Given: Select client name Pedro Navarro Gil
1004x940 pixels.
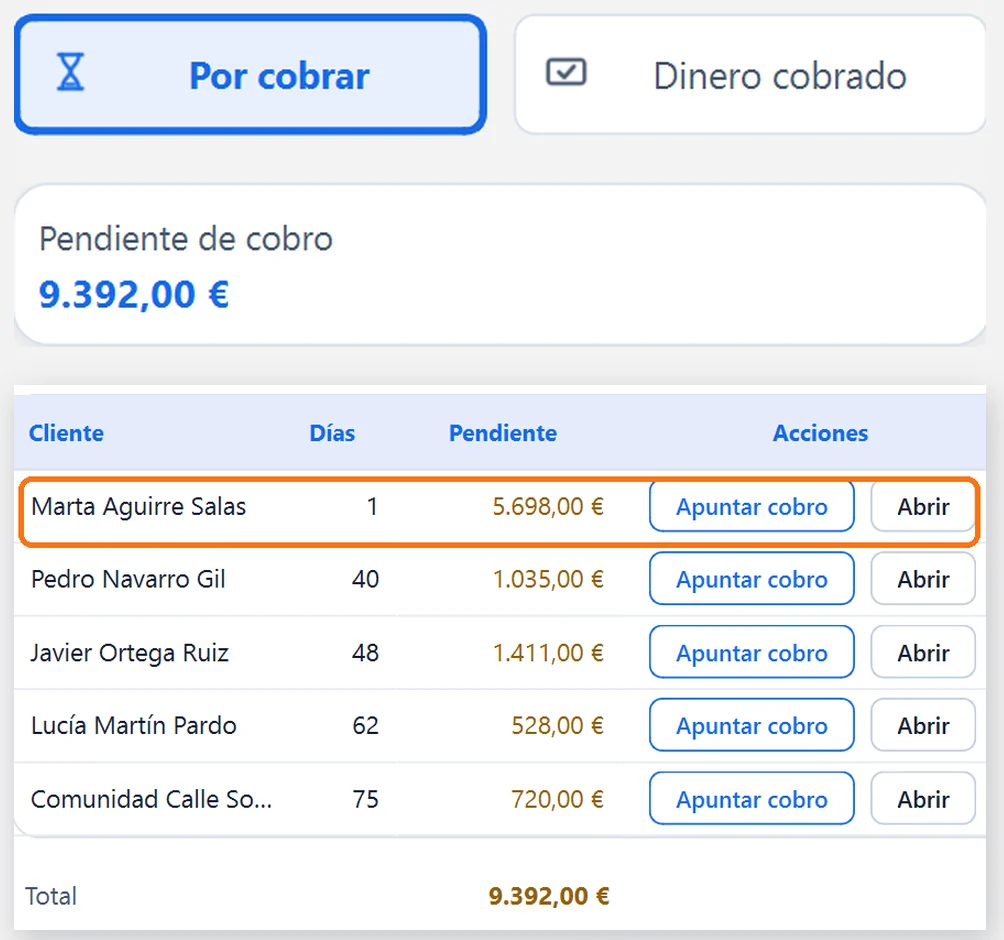Looking at the screenshot, I should click(x=128, y=579).
